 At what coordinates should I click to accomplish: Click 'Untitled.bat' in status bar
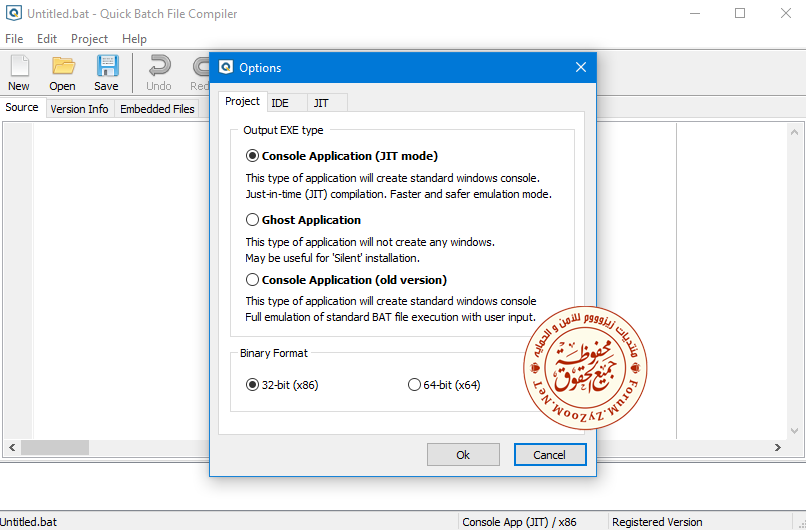(x=29, y=522)
